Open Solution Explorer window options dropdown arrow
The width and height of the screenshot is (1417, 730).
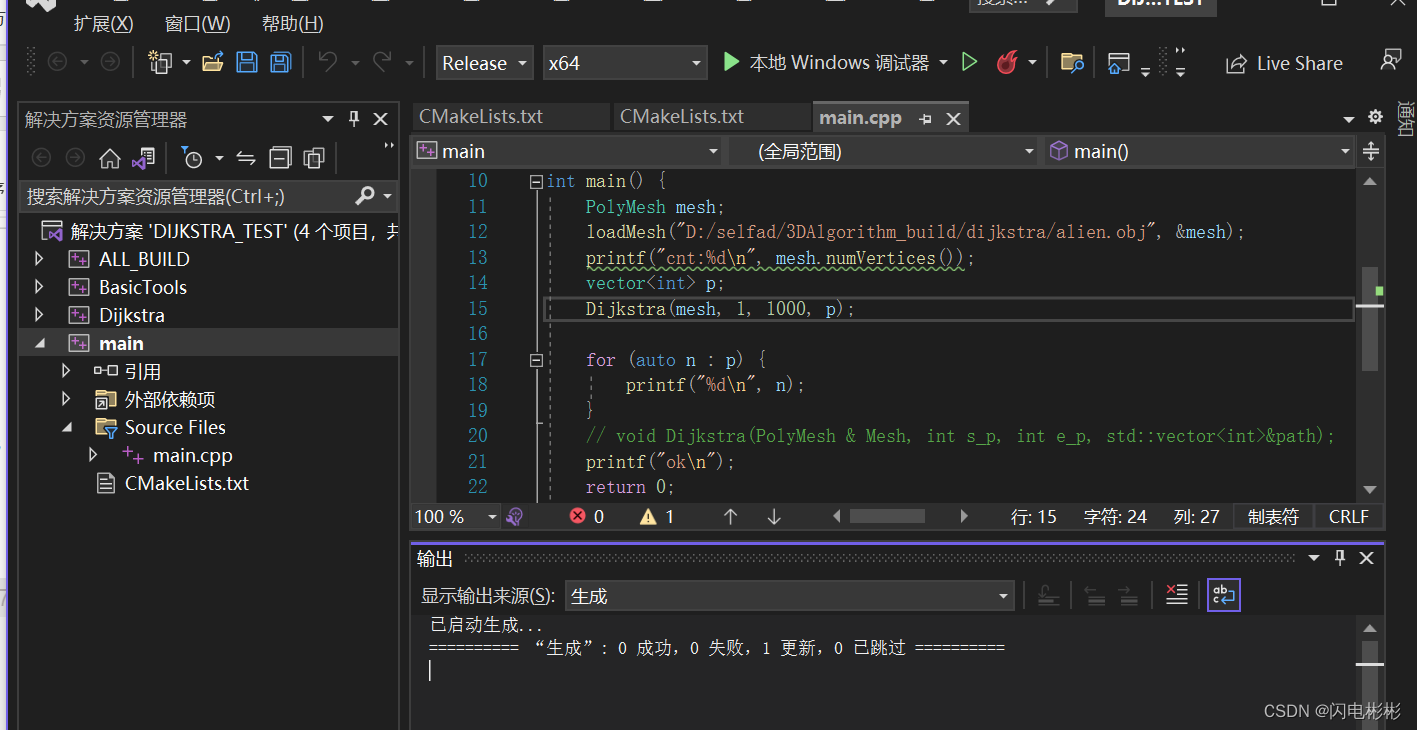click(328, 119)
